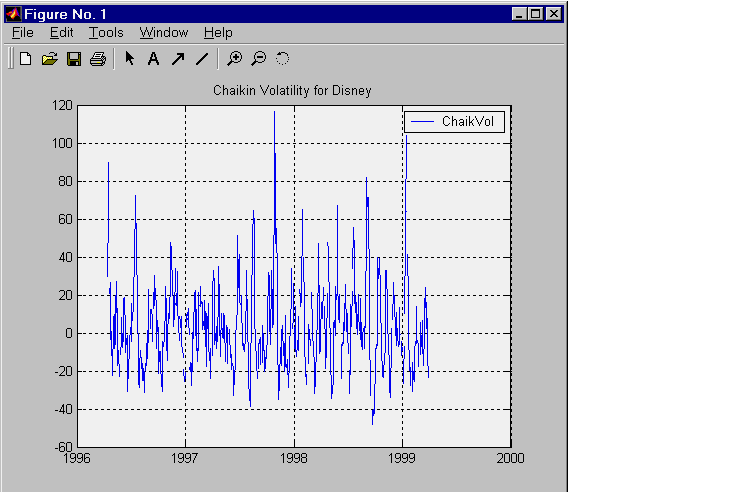
Task: Click the New Figure toolbar icon
Action: pos(25,59)
